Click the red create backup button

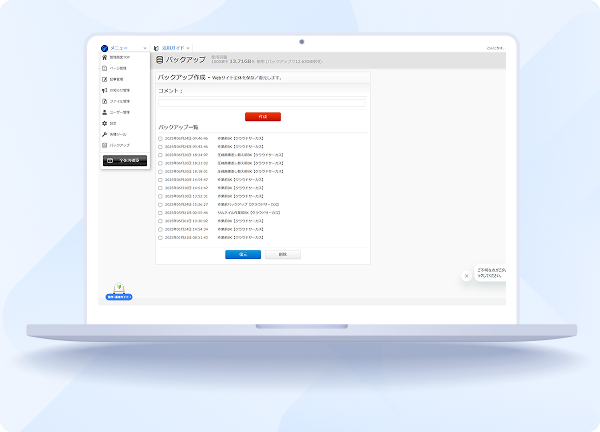click(x=263, y=116)
